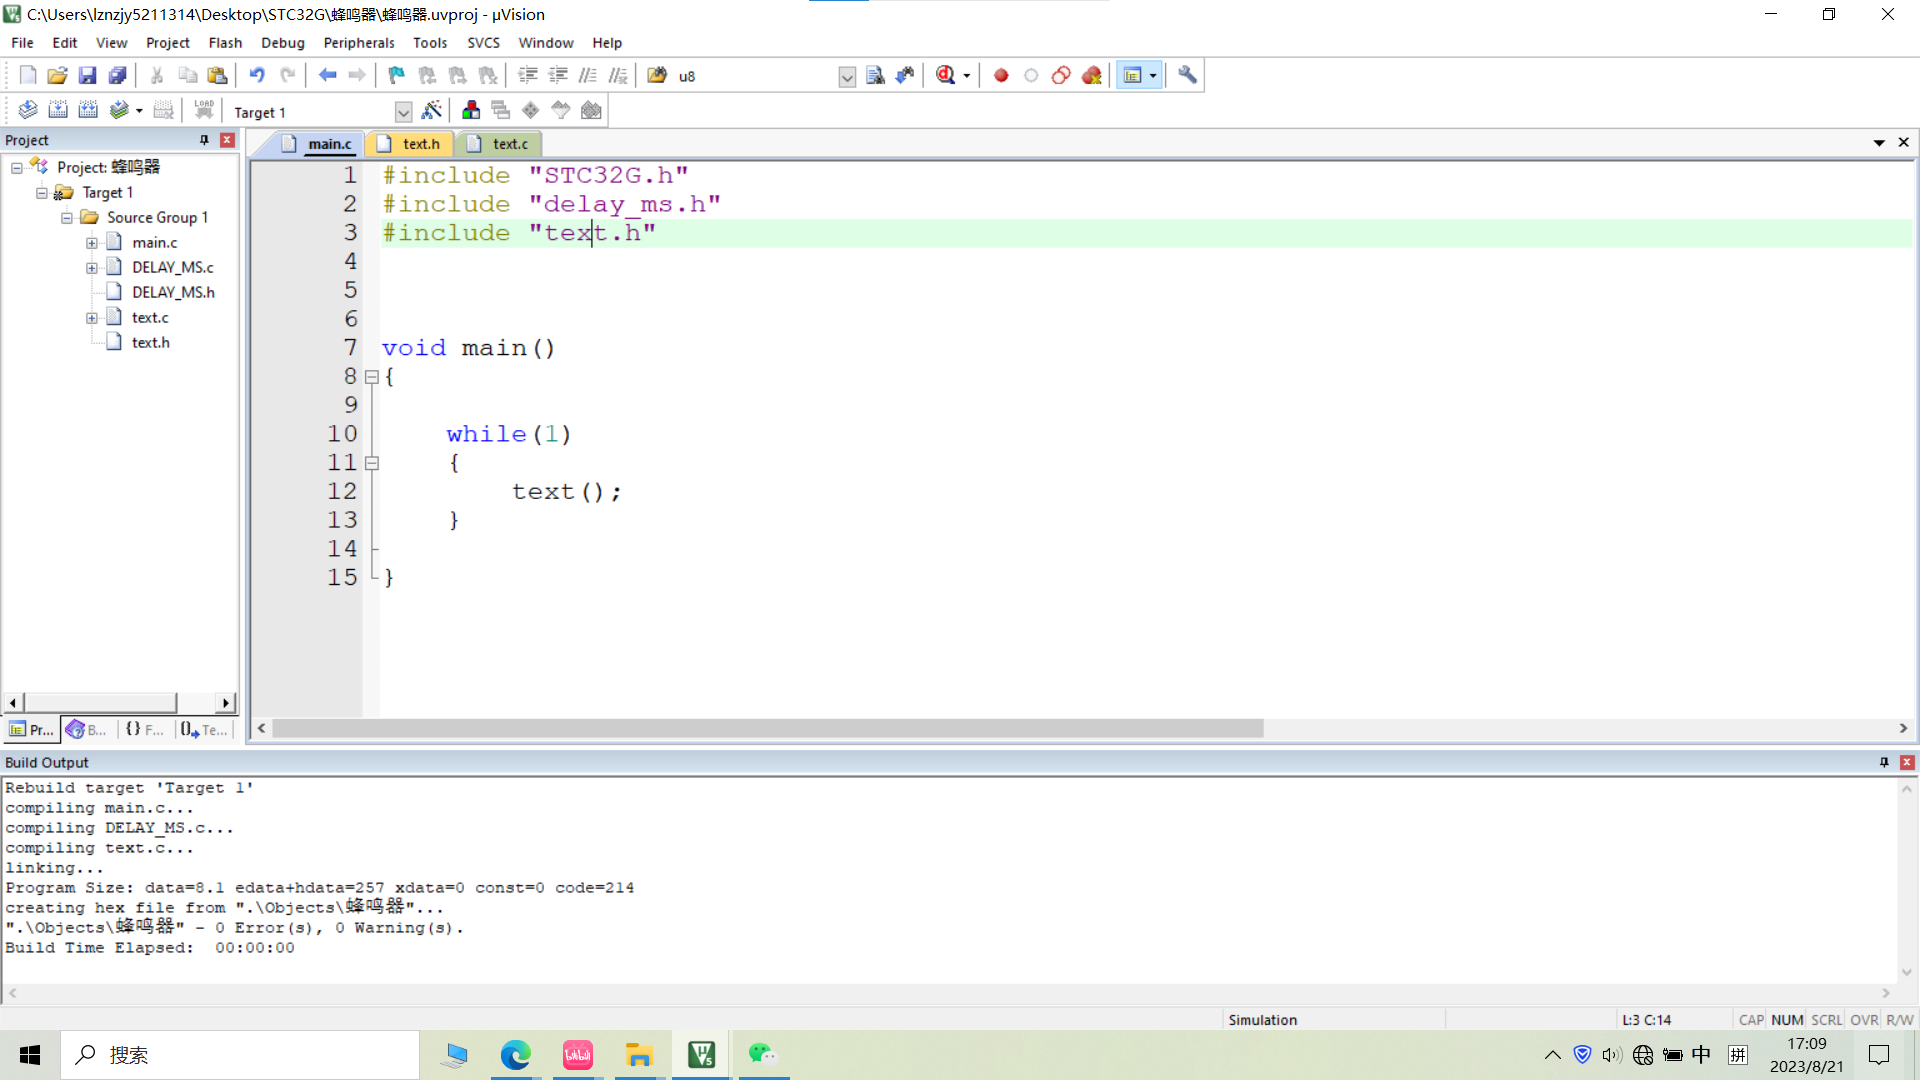Toggle auto-hide pin on Build Output panel
1920x1080 pixels.
(x=1884, y=762)
